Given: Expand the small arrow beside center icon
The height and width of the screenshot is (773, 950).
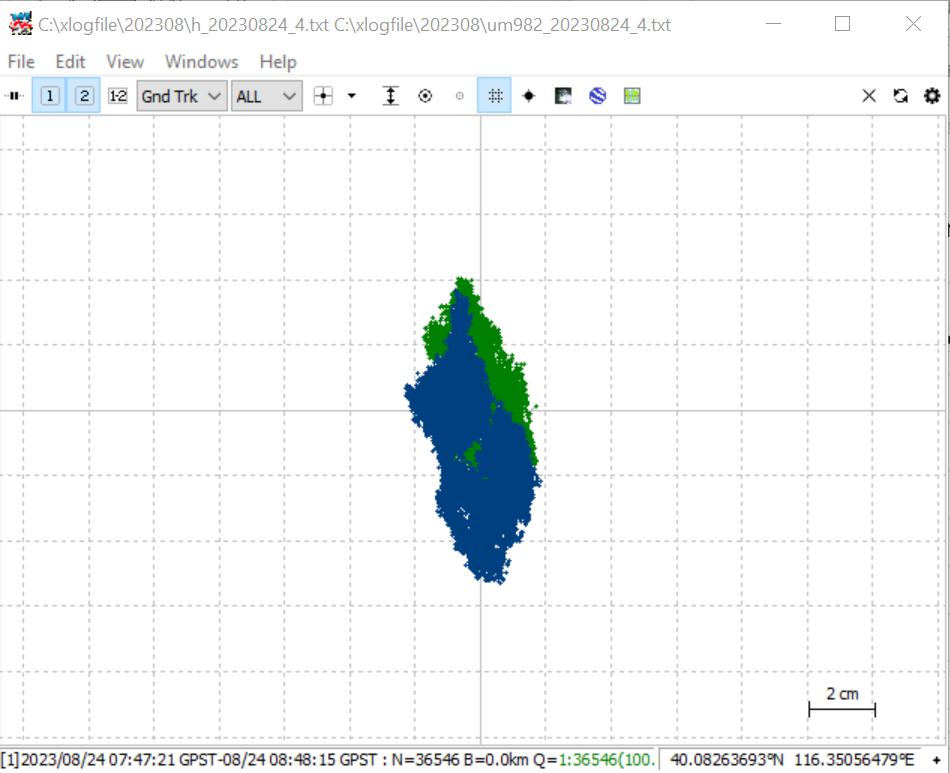Looking at the screenshot, I should 351,96.
